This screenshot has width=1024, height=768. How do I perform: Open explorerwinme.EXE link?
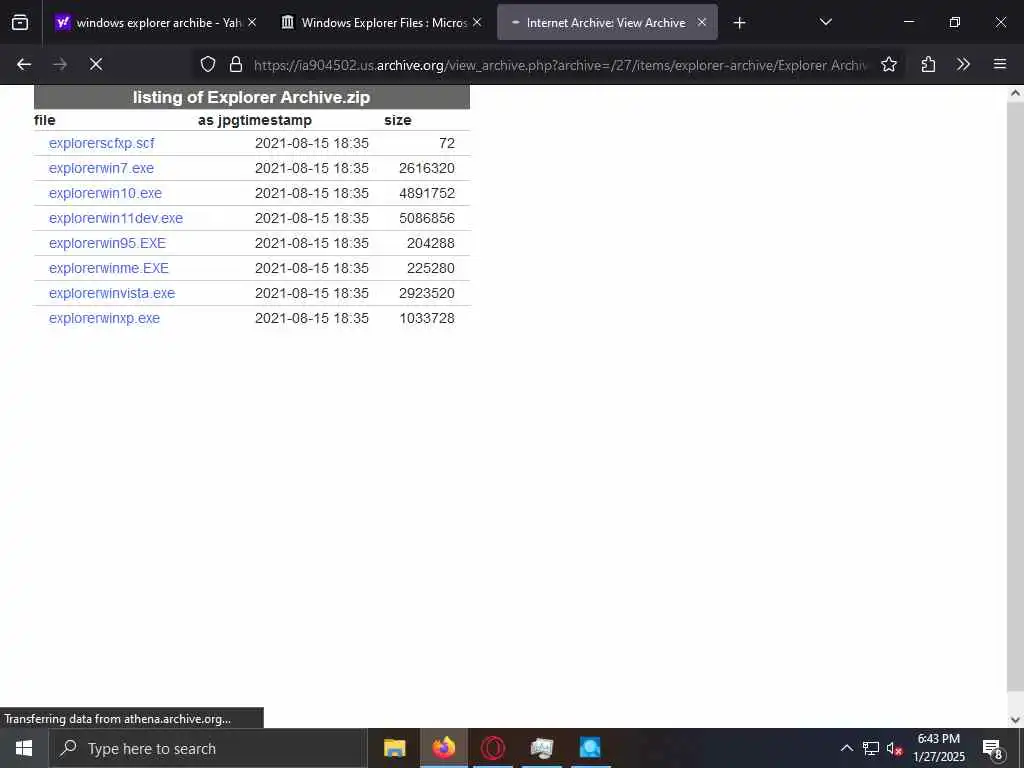click(108, 268)
